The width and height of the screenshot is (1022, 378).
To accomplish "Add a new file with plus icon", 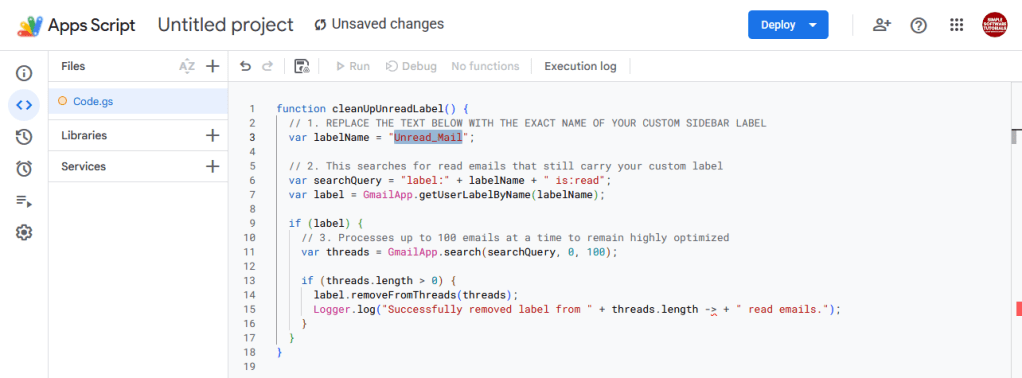I will pyautogui.click(x=212, y=66).
